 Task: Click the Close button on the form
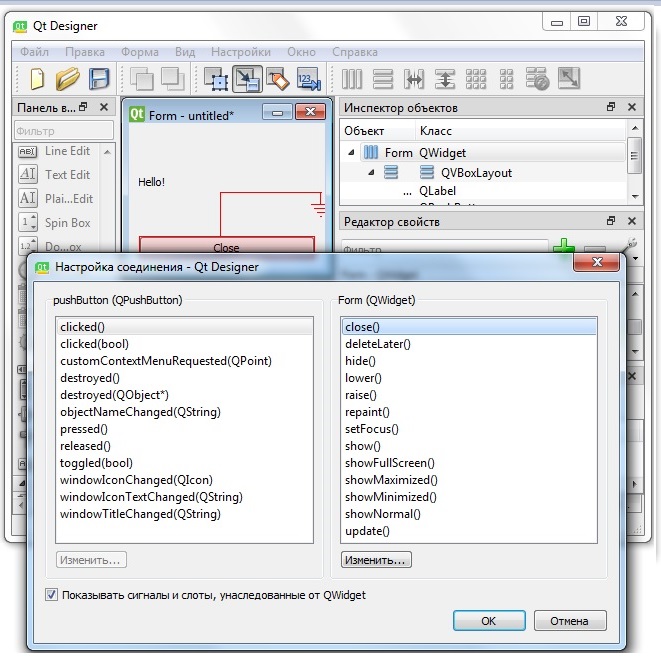point(226,247)
